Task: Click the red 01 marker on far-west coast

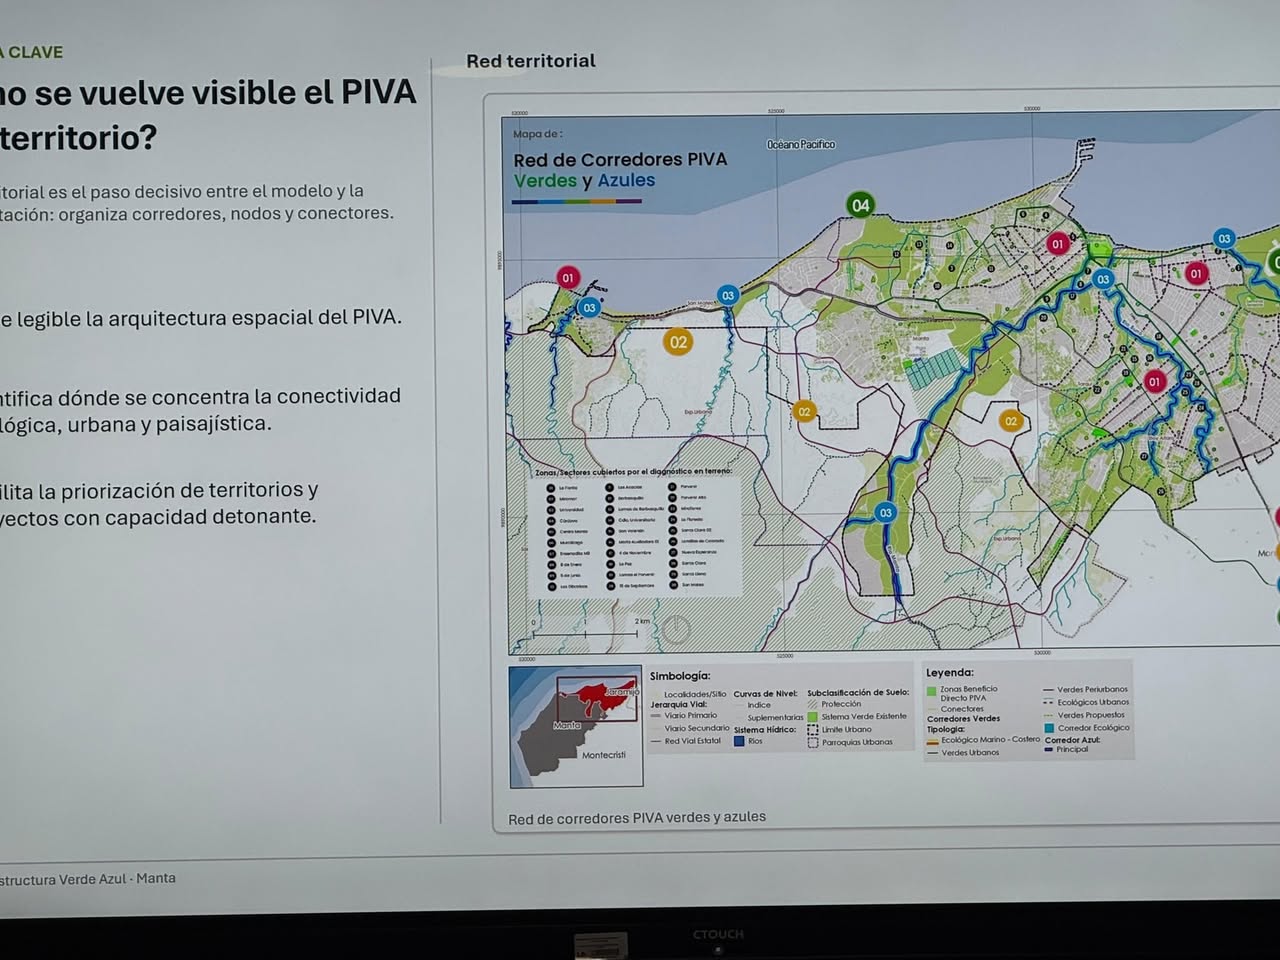Action: [568, 278]
